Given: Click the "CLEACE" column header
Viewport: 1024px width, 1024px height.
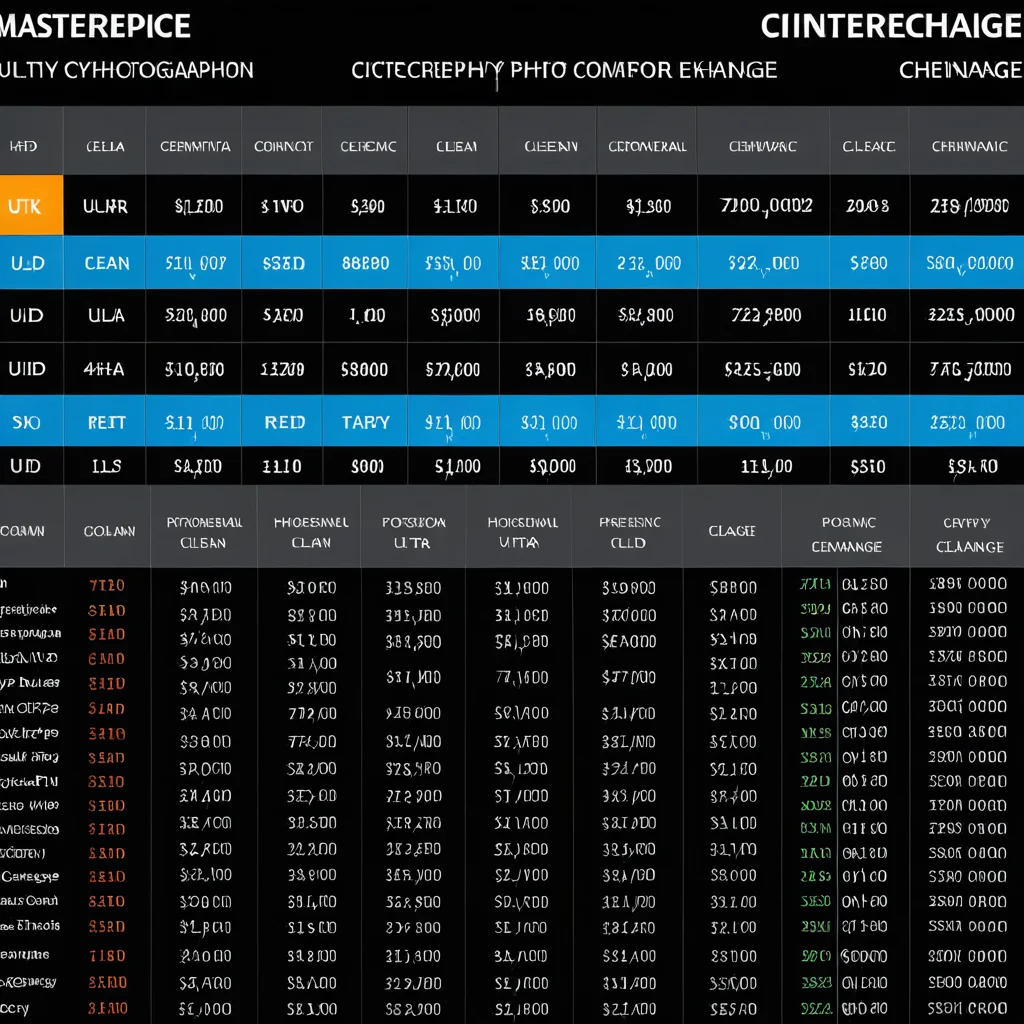Looking at the screenshot, I should click(869, 146).
